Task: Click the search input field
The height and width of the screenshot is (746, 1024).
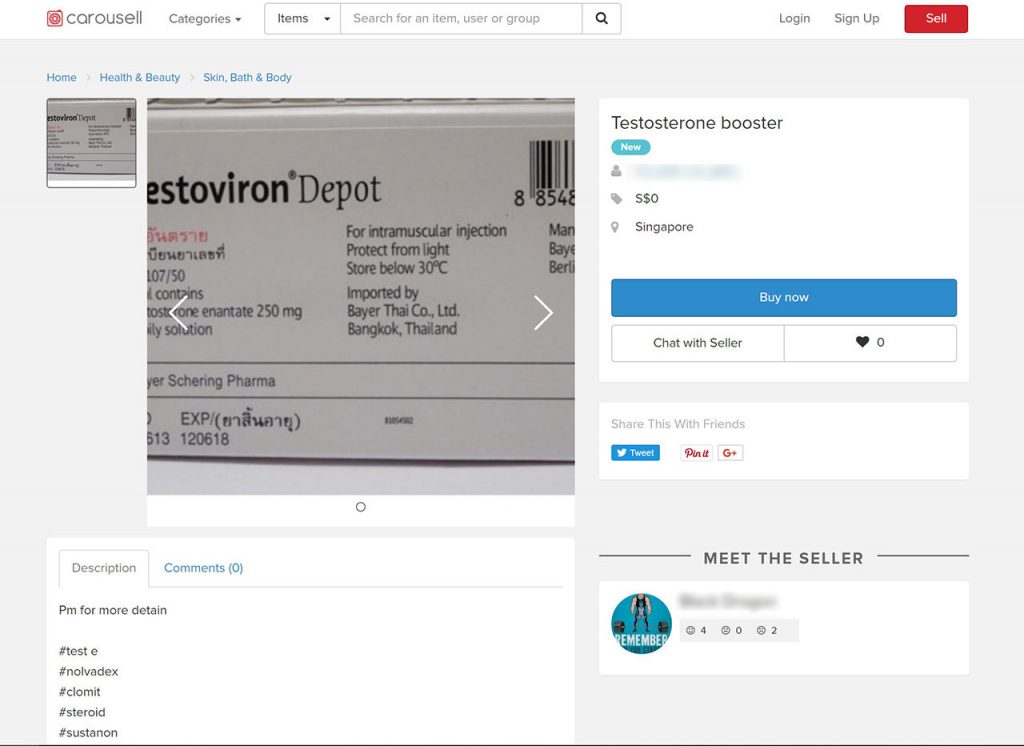Action: [461, 18]
